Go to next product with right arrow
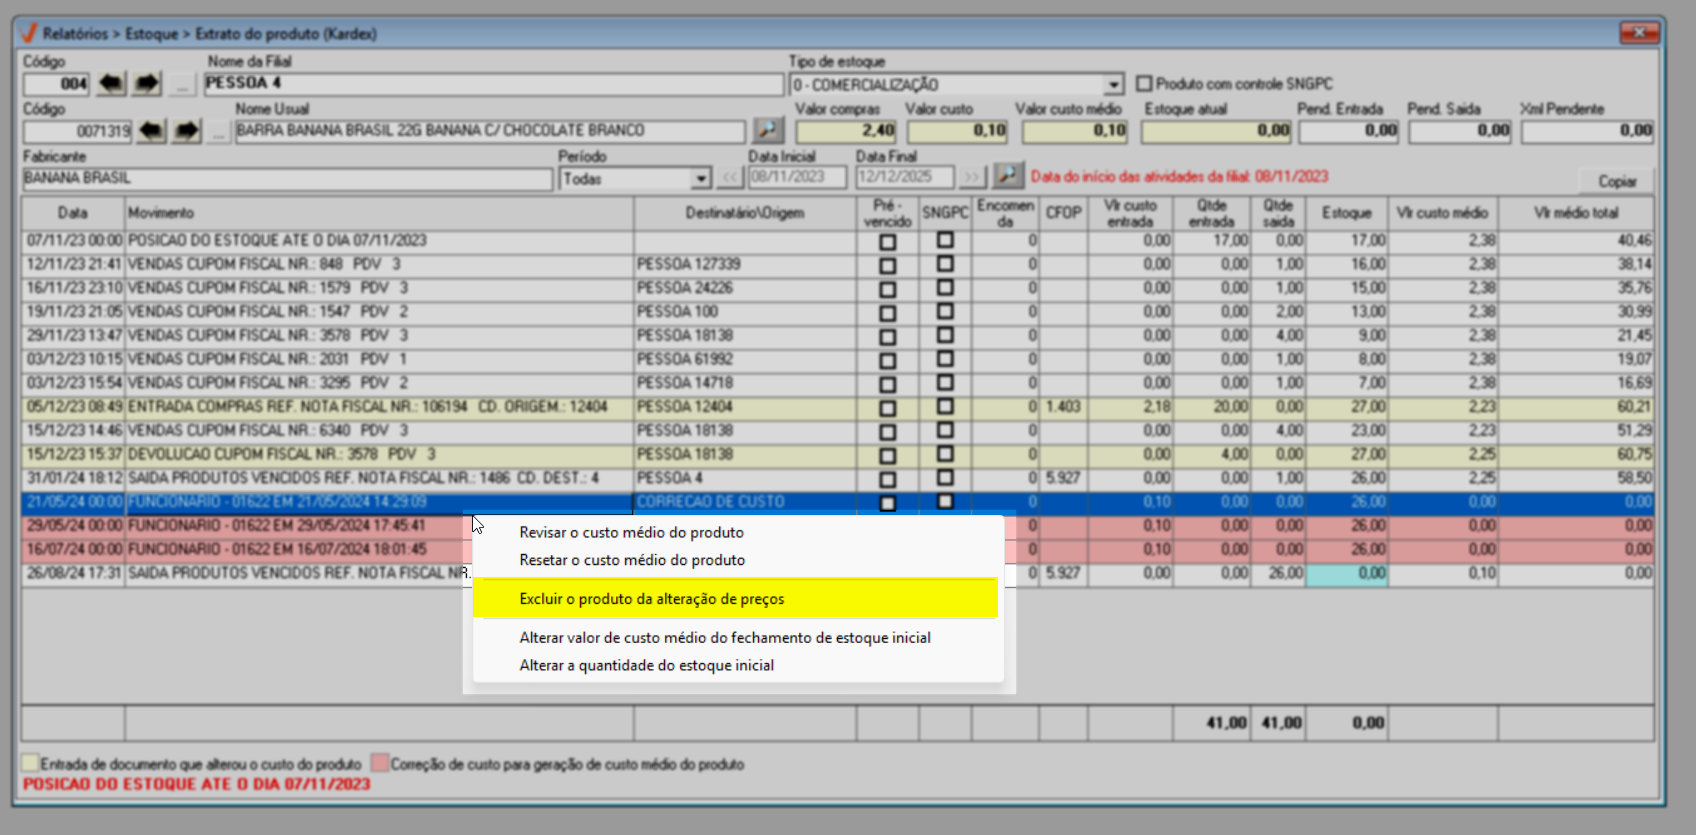 click(x=187, y=131)
